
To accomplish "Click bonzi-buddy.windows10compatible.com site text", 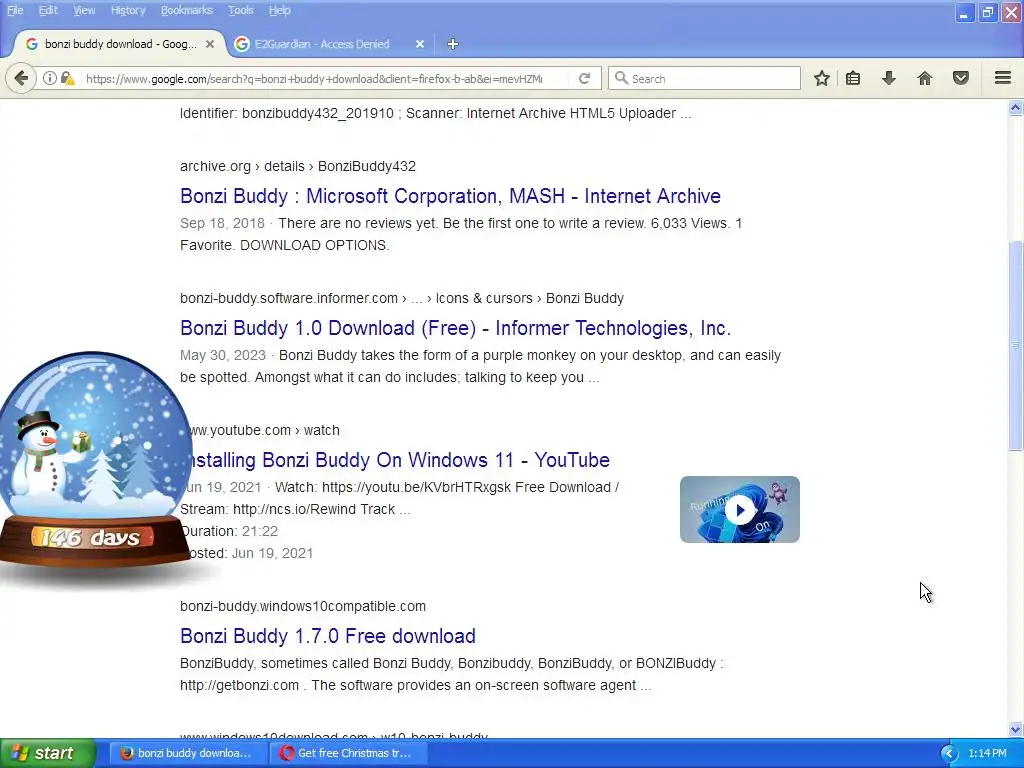I will pyautogui.click(x=303, y=606).
